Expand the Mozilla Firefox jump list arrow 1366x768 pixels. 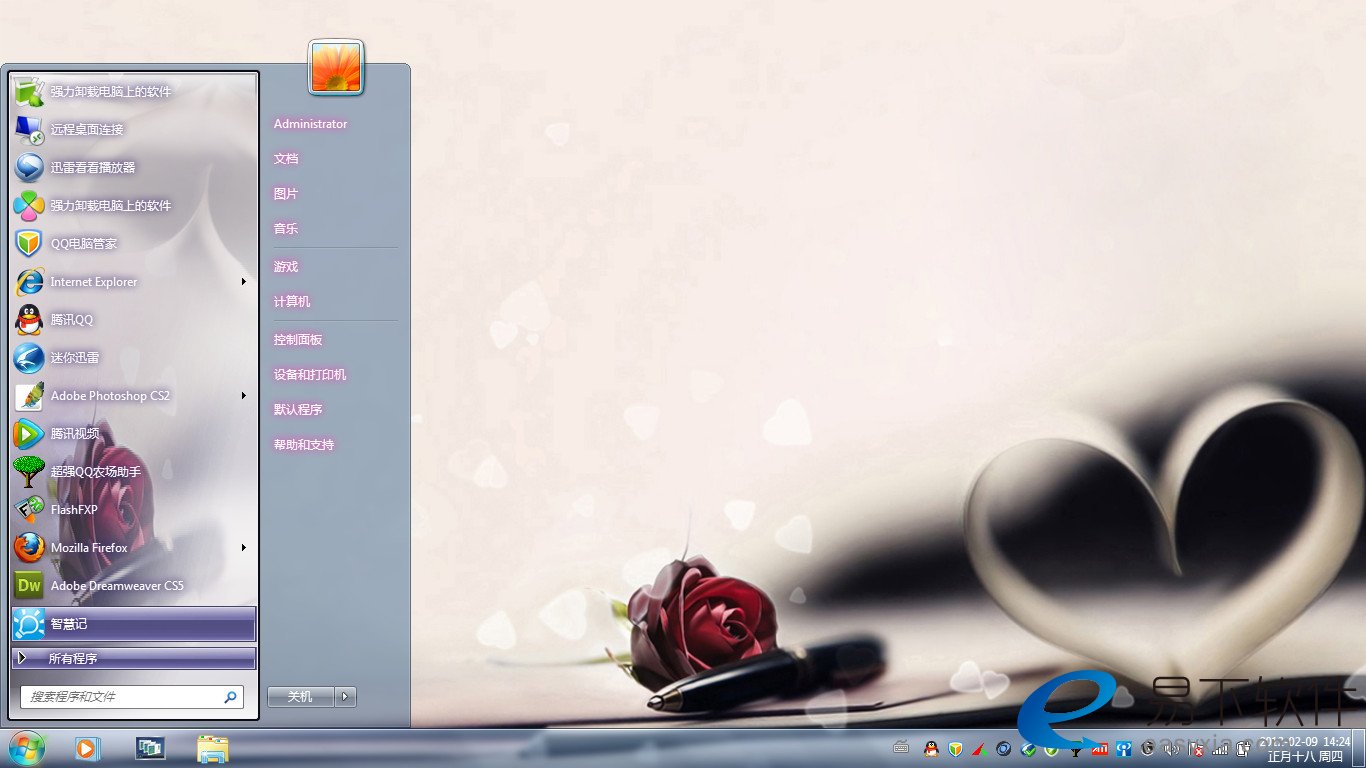pos(244,548)
